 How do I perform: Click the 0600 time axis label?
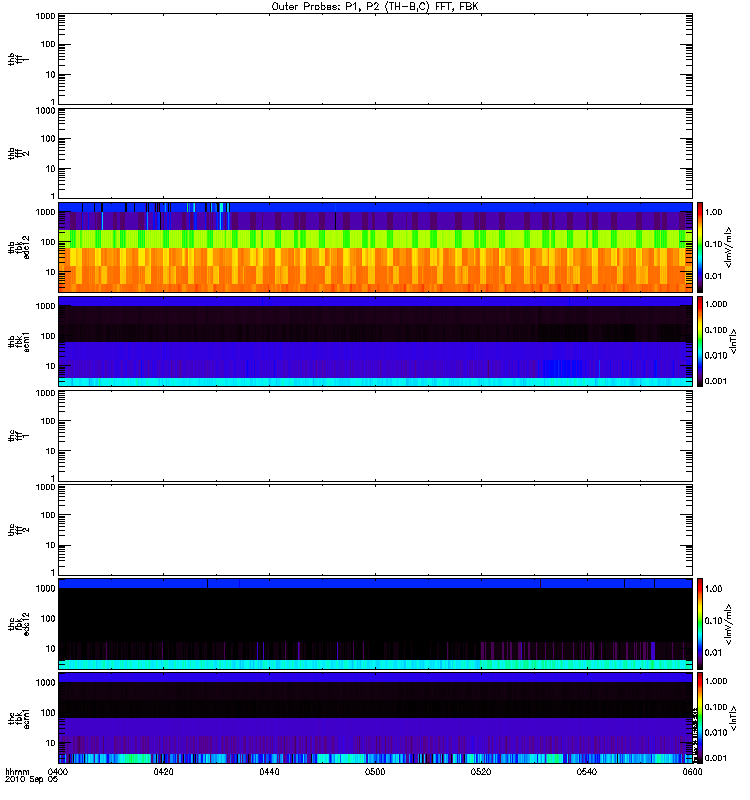tap(692, 771)
